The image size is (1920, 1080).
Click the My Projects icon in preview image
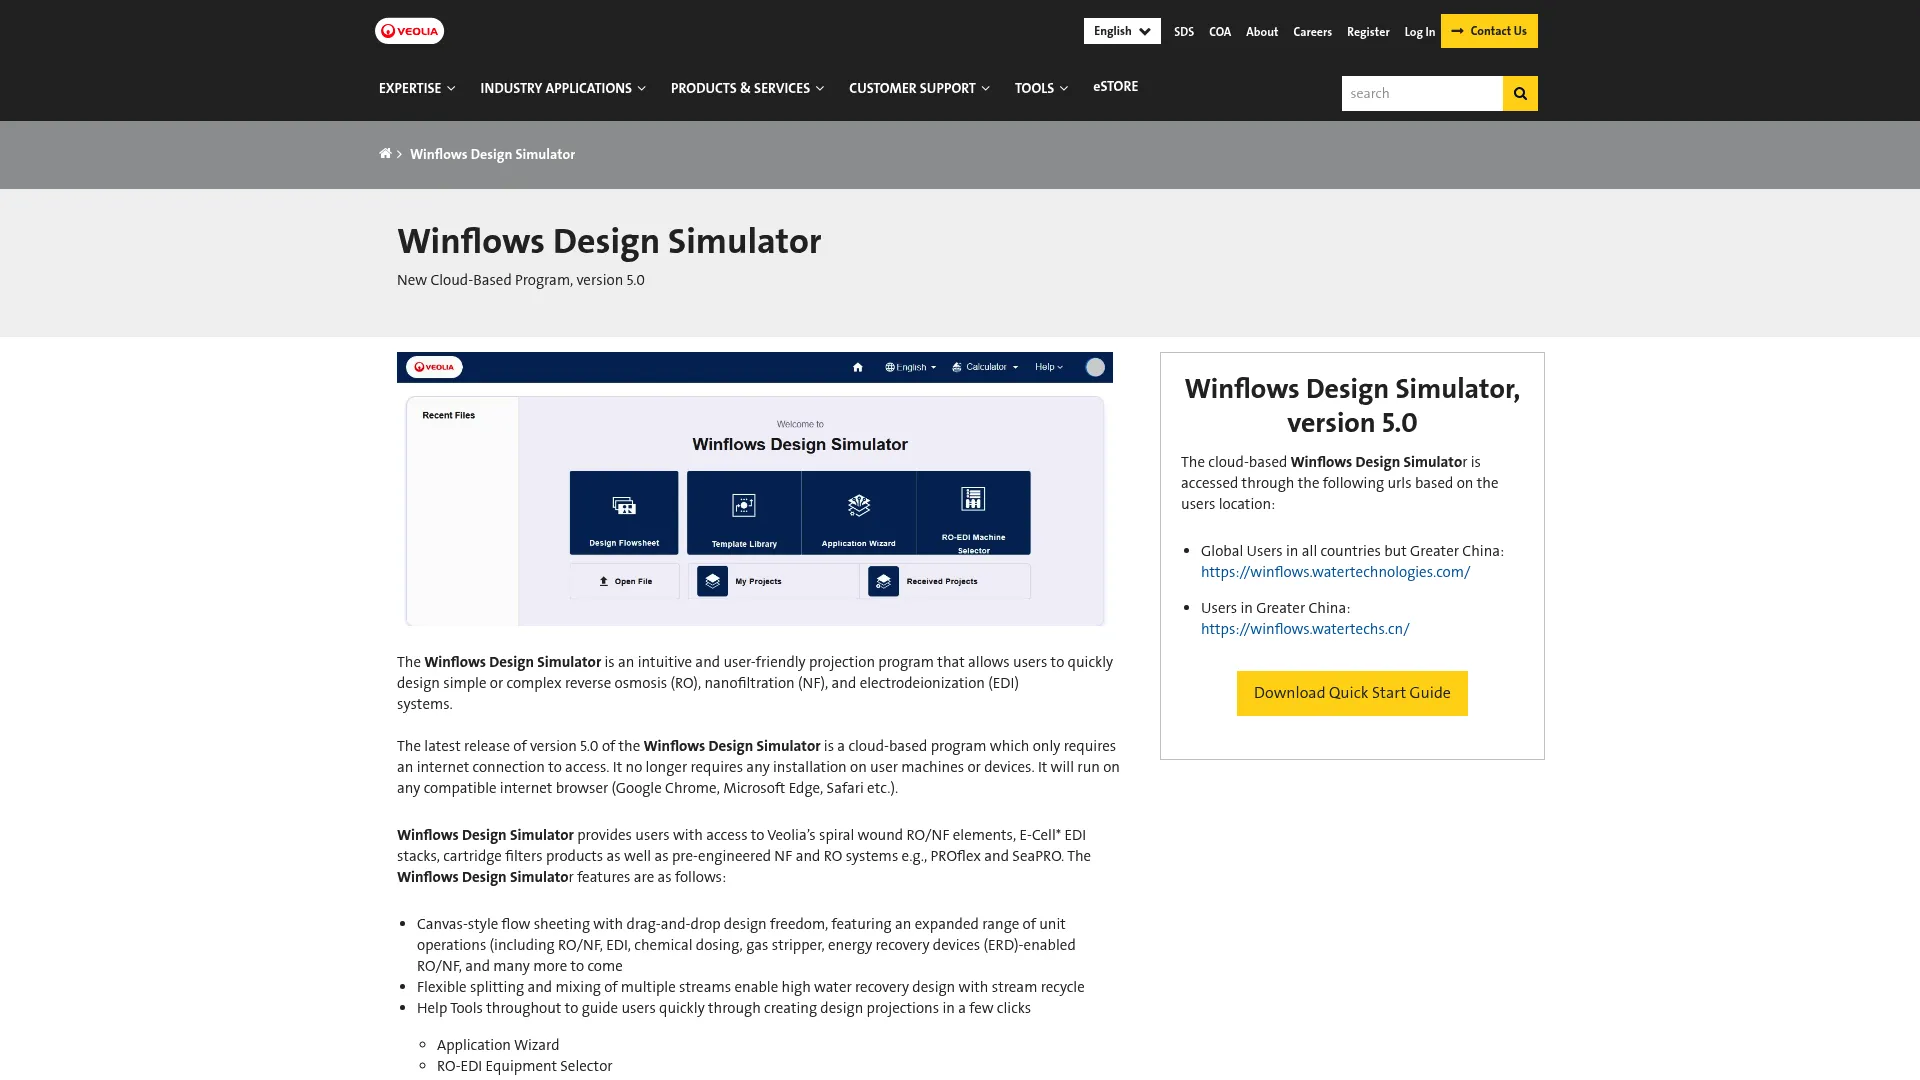point(712,581)
